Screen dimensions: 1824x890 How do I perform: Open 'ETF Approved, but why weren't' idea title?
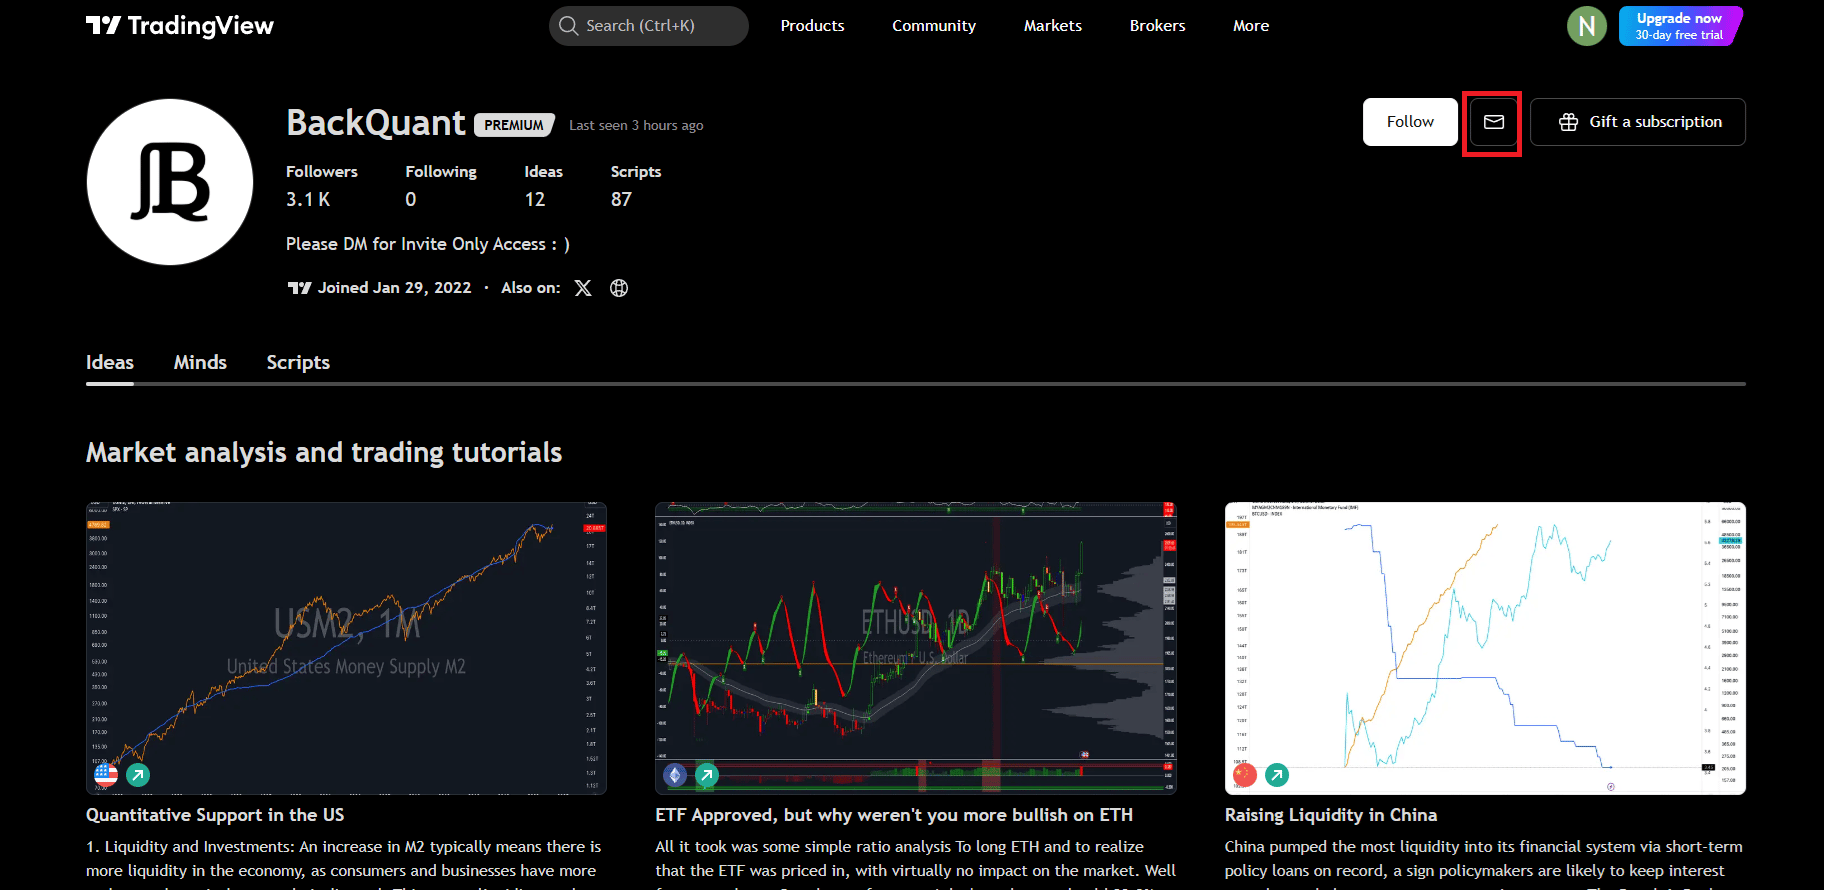pos(894,815)
